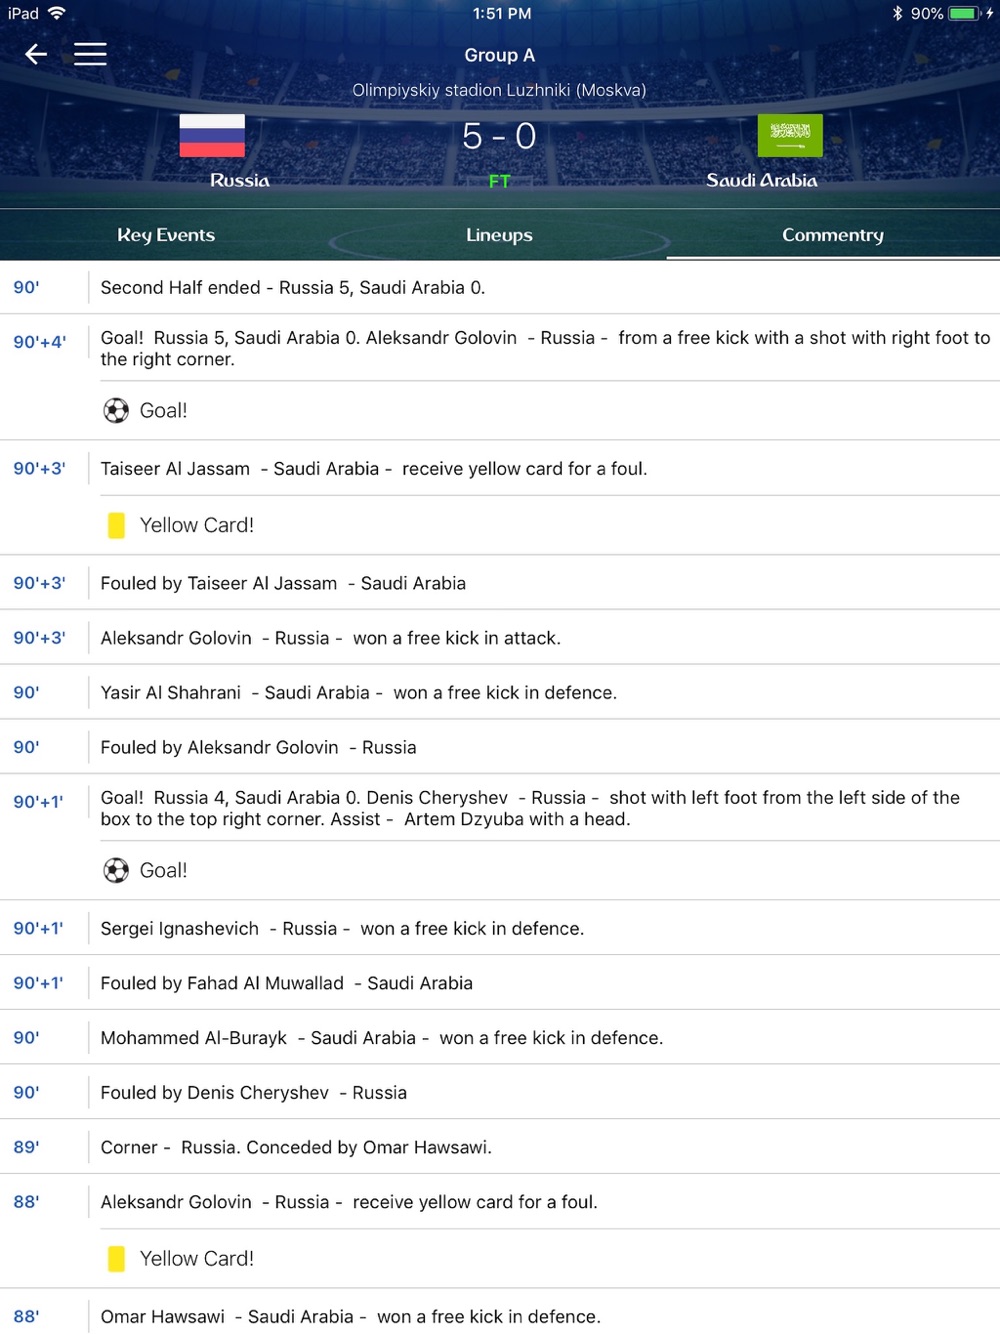The image size is (1000, 1334).
Task: Tap the Group A title
Action: coord(499,55)
